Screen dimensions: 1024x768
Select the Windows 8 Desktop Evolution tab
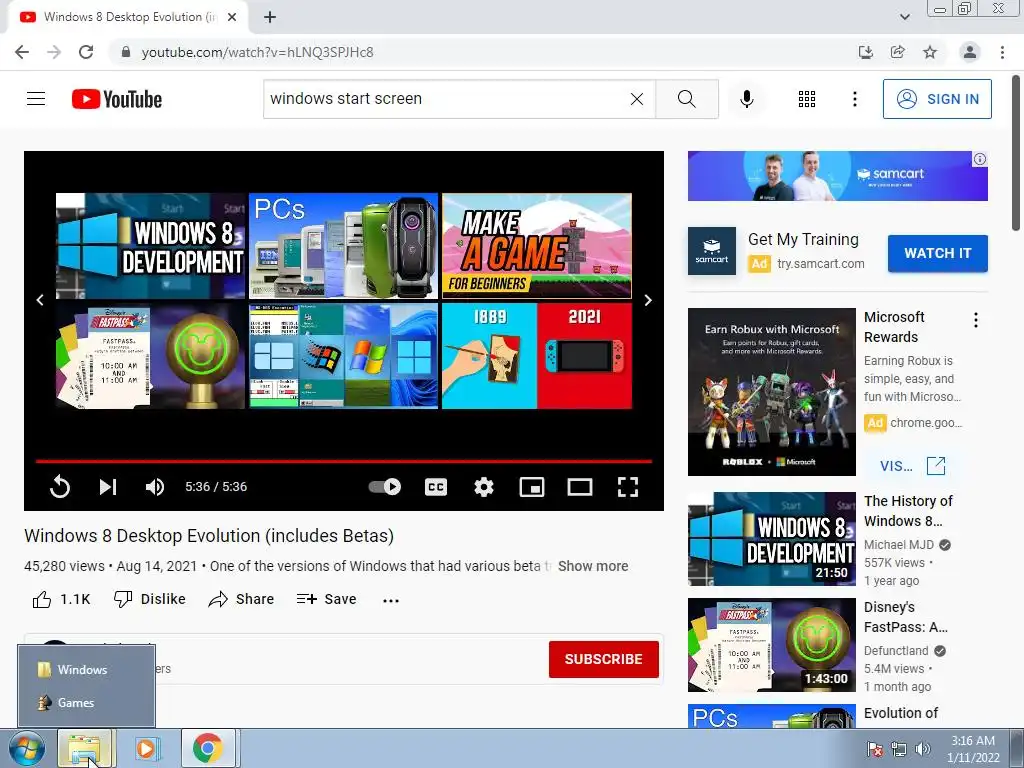[128, 17]
